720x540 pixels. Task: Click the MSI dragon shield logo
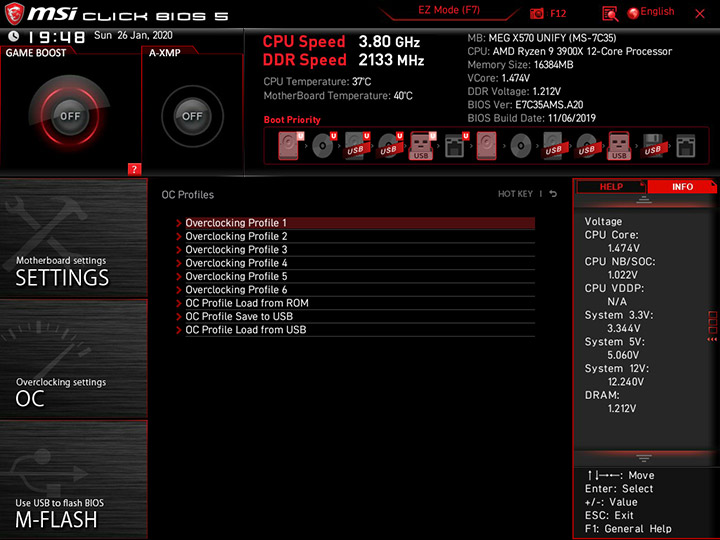tap(14, 13)
